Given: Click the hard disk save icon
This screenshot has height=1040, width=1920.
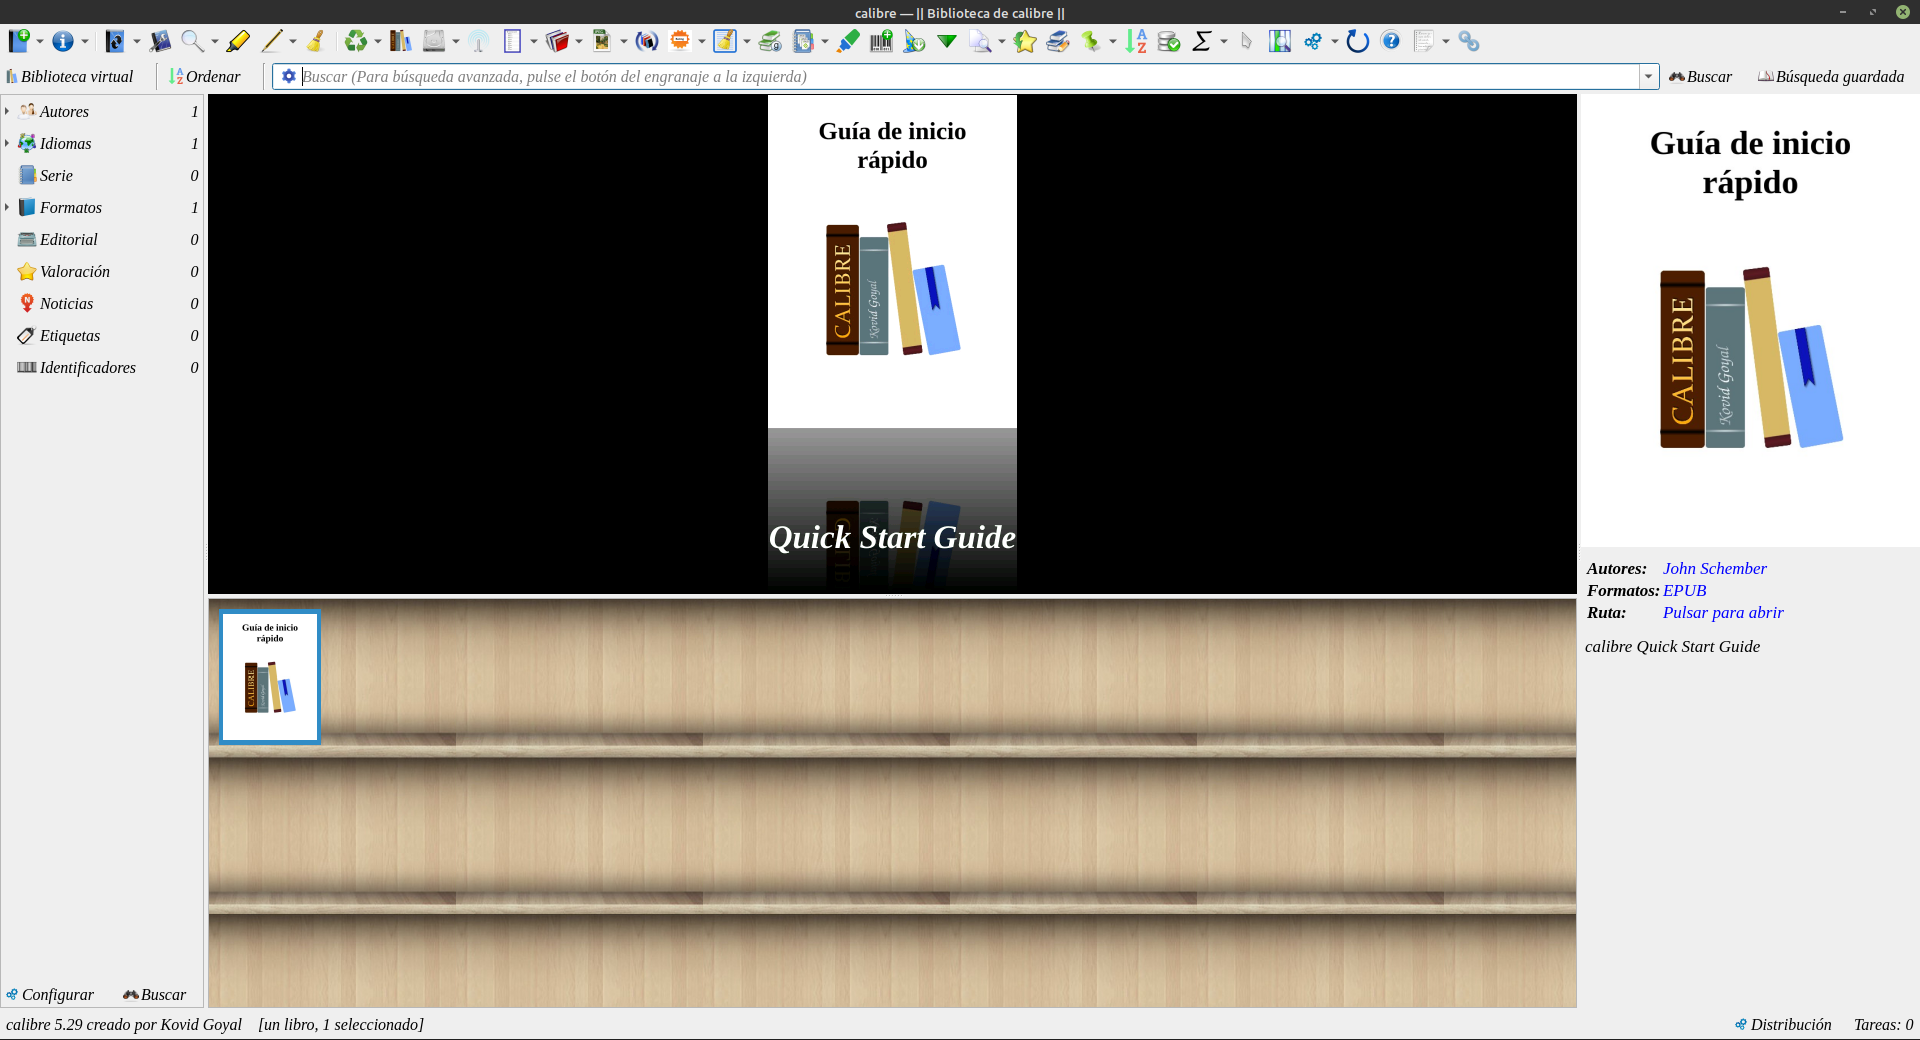Looking at the screenshot, I should point(434,41).
